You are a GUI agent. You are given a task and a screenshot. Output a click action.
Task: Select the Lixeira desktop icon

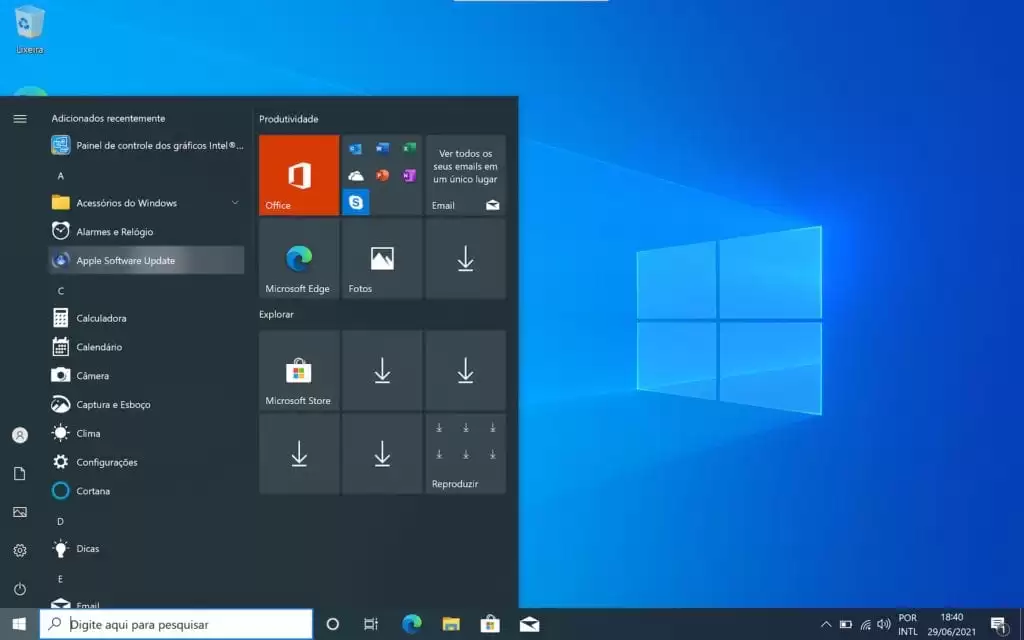click(x=29, y=30)
